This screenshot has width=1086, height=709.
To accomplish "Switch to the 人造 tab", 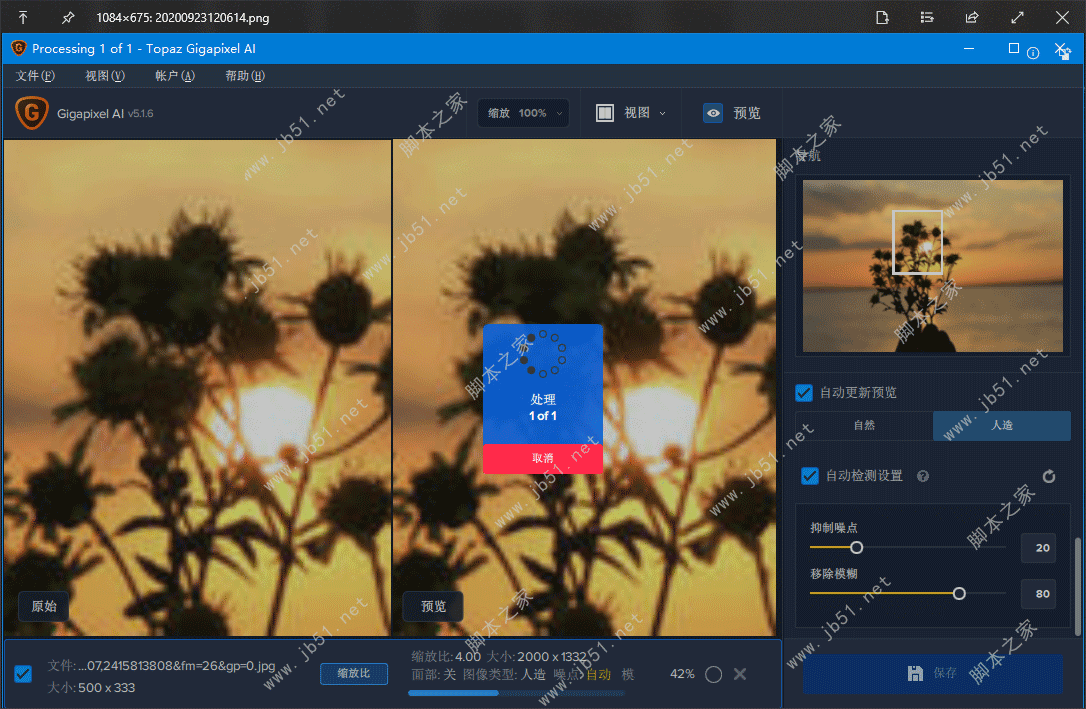I will pos(1002,425).
